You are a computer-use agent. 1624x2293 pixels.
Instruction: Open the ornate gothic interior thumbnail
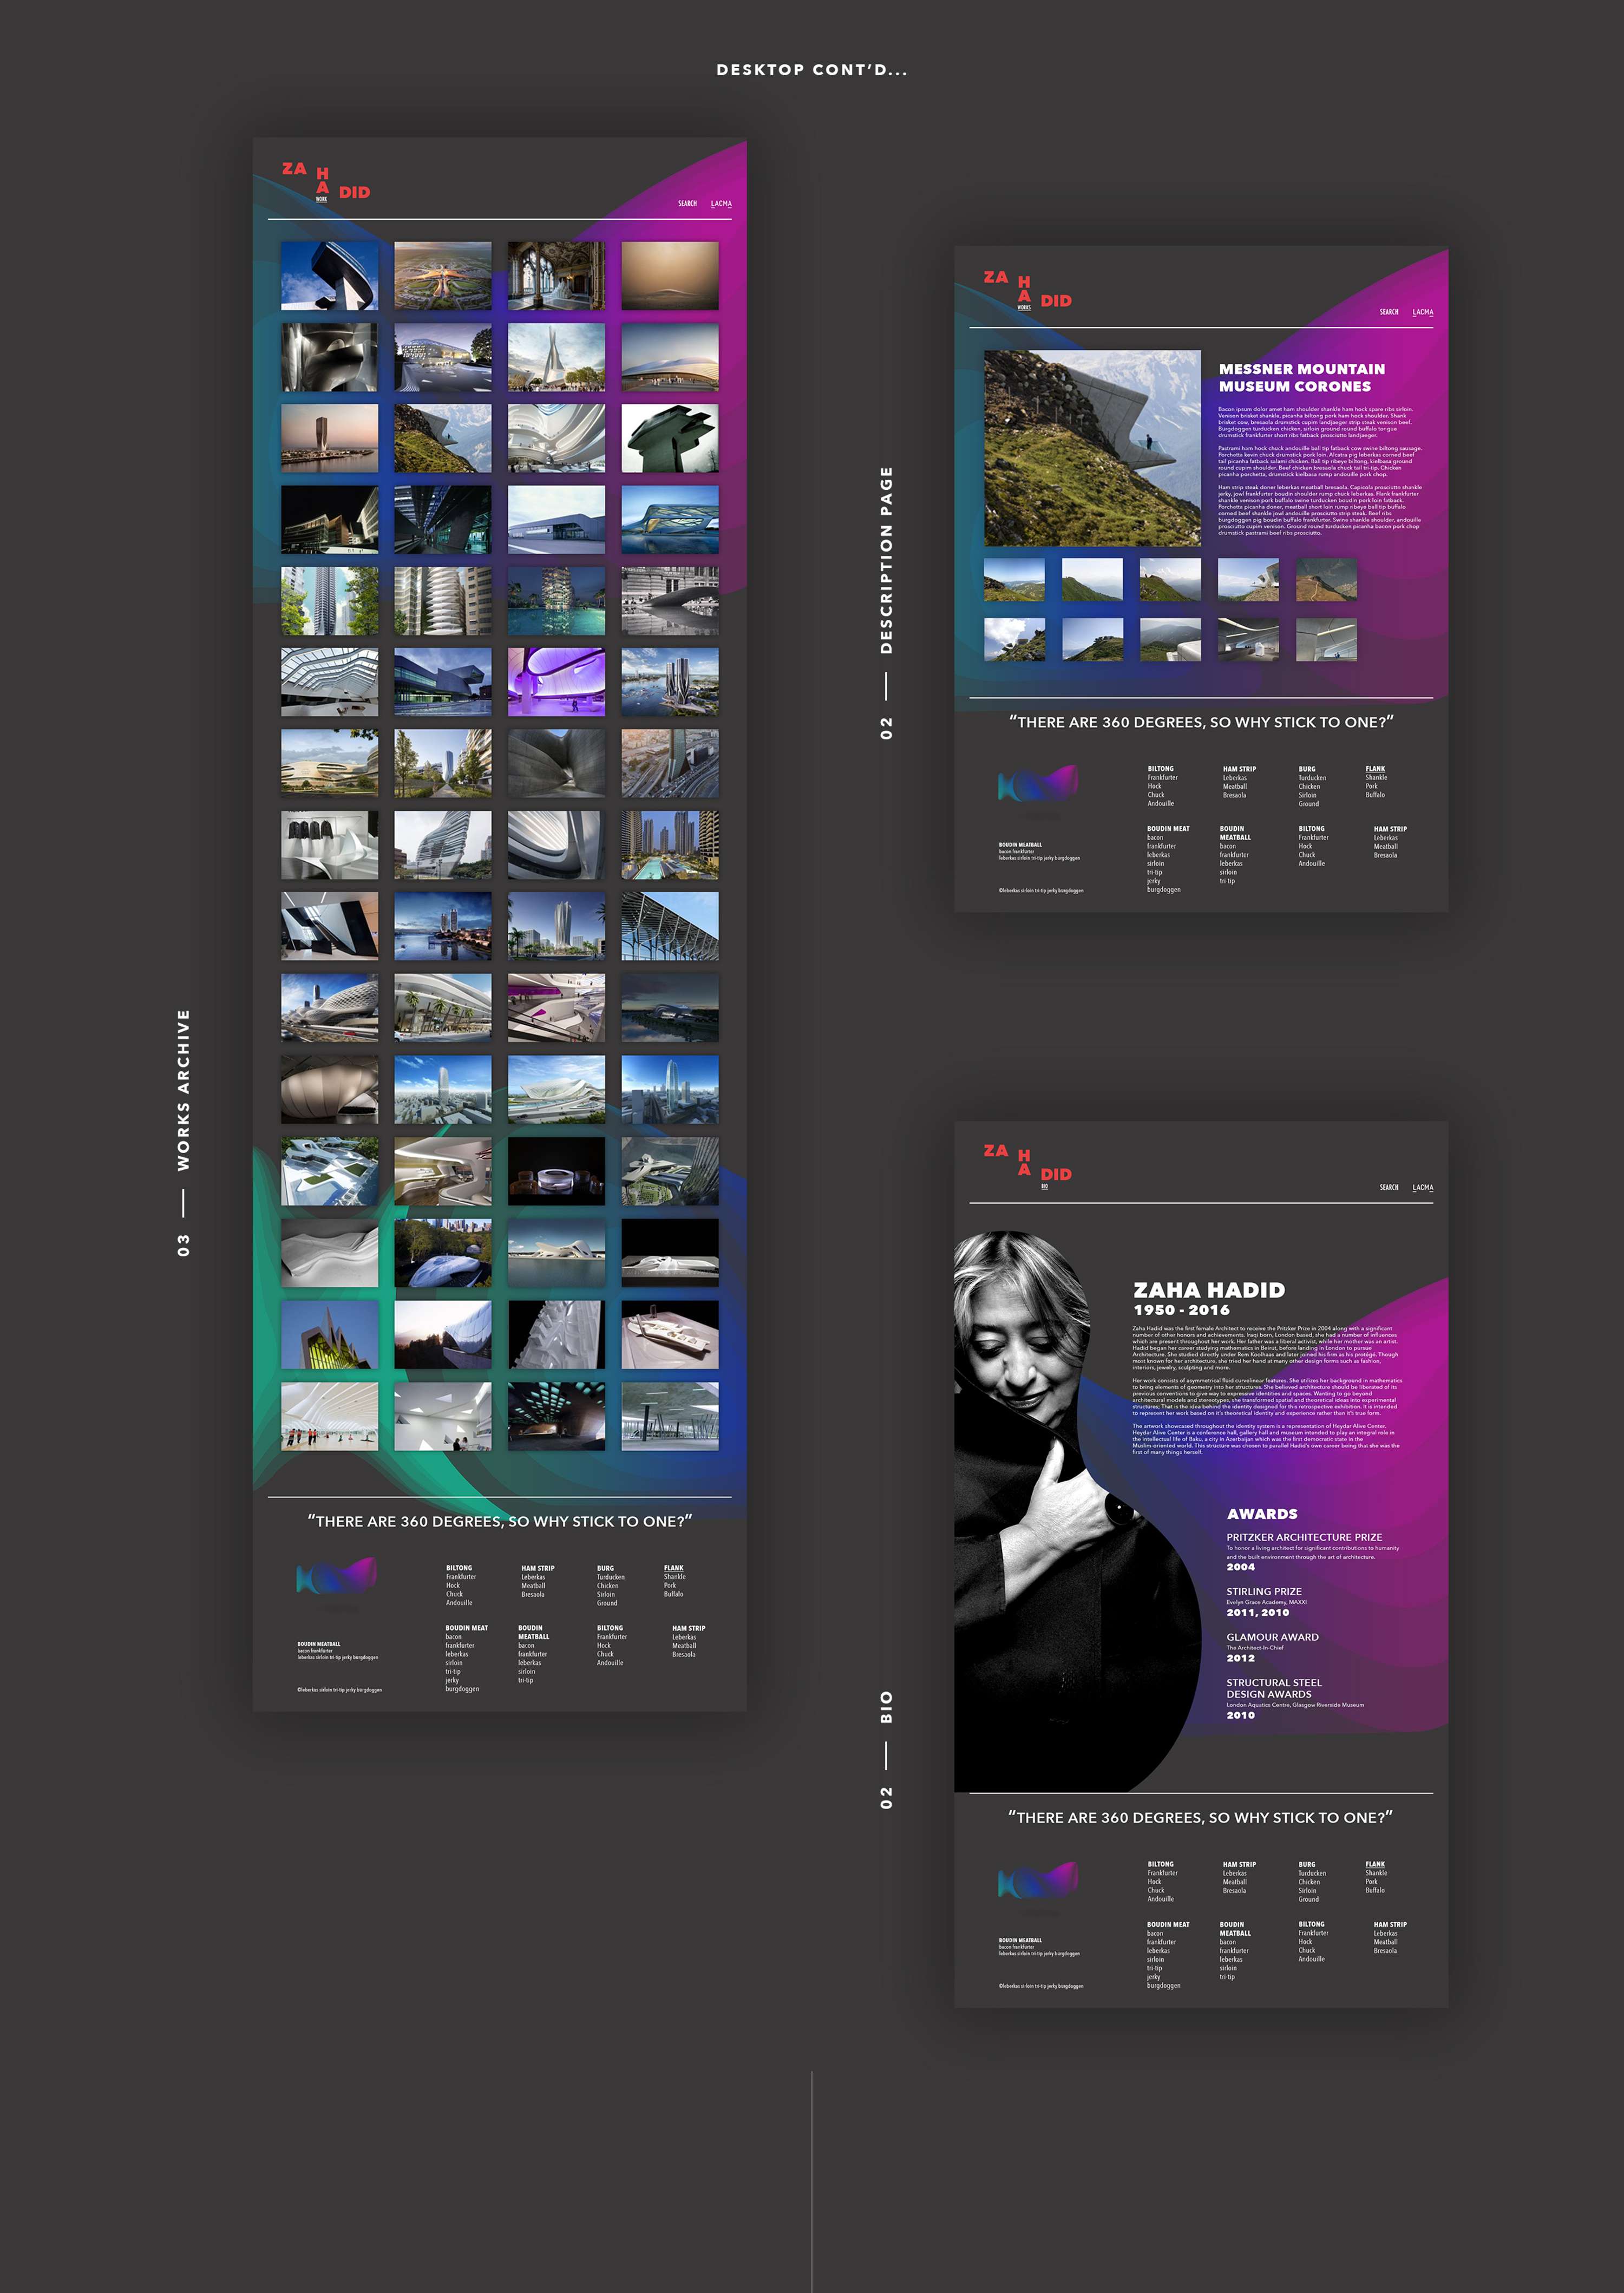556,275
